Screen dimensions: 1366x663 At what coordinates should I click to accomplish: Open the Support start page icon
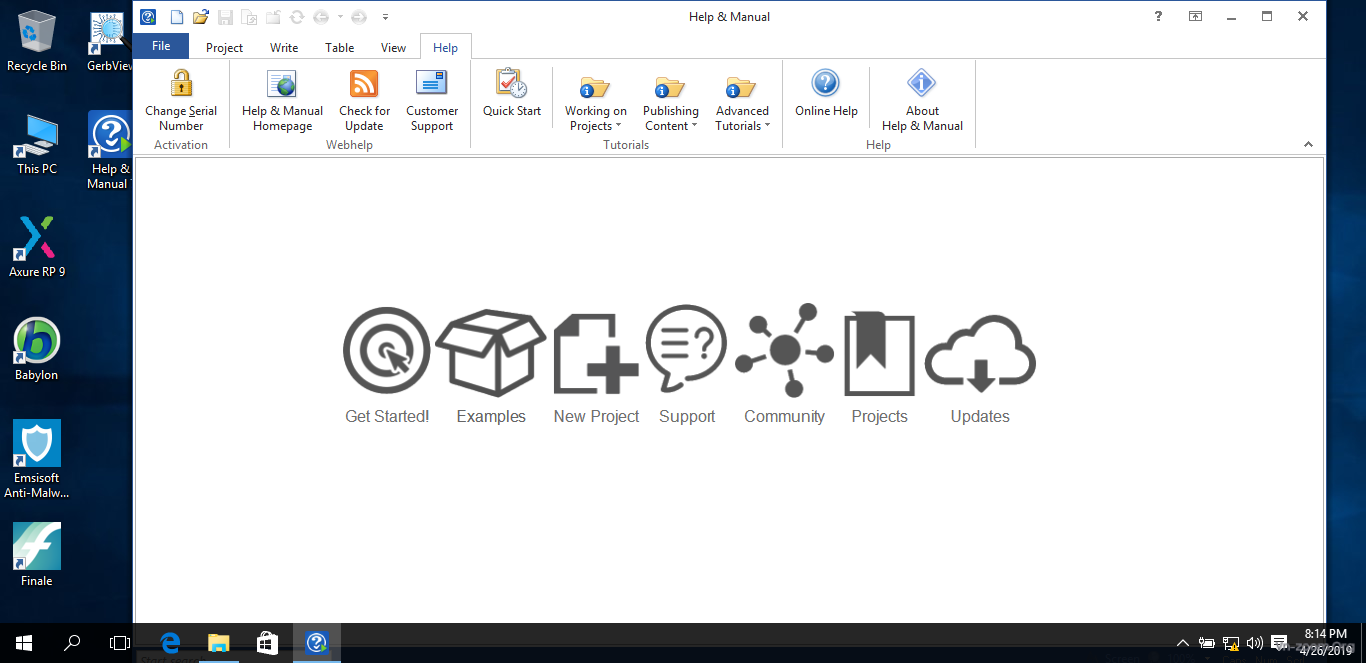[686, 350]
